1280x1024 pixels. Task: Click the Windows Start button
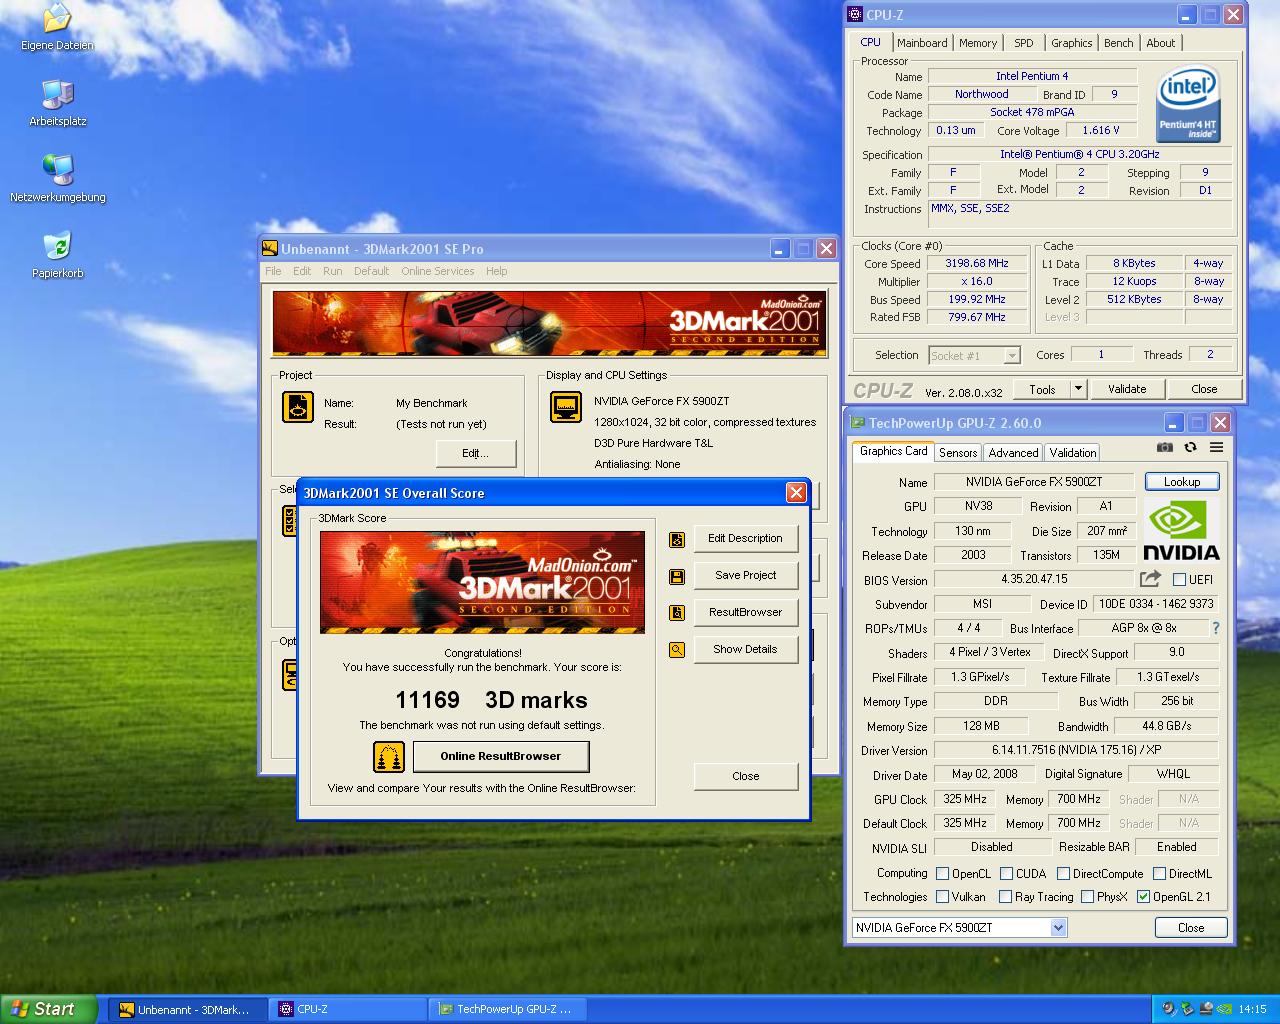[x=49, y=1009]
